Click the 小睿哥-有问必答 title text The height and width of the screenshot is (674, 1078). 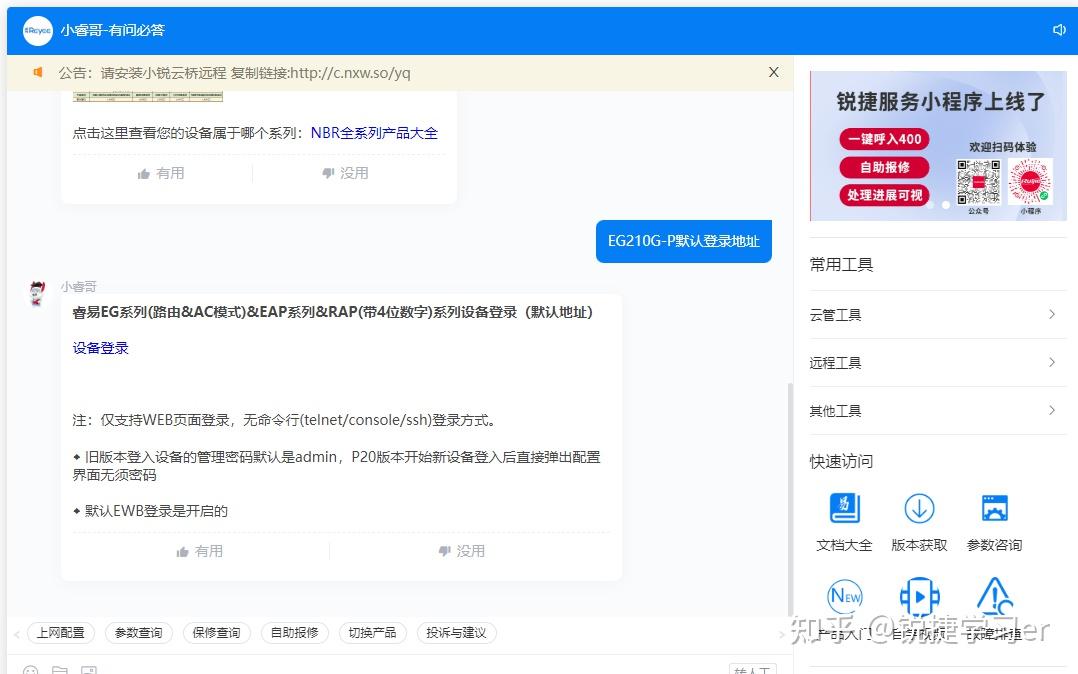113,30
